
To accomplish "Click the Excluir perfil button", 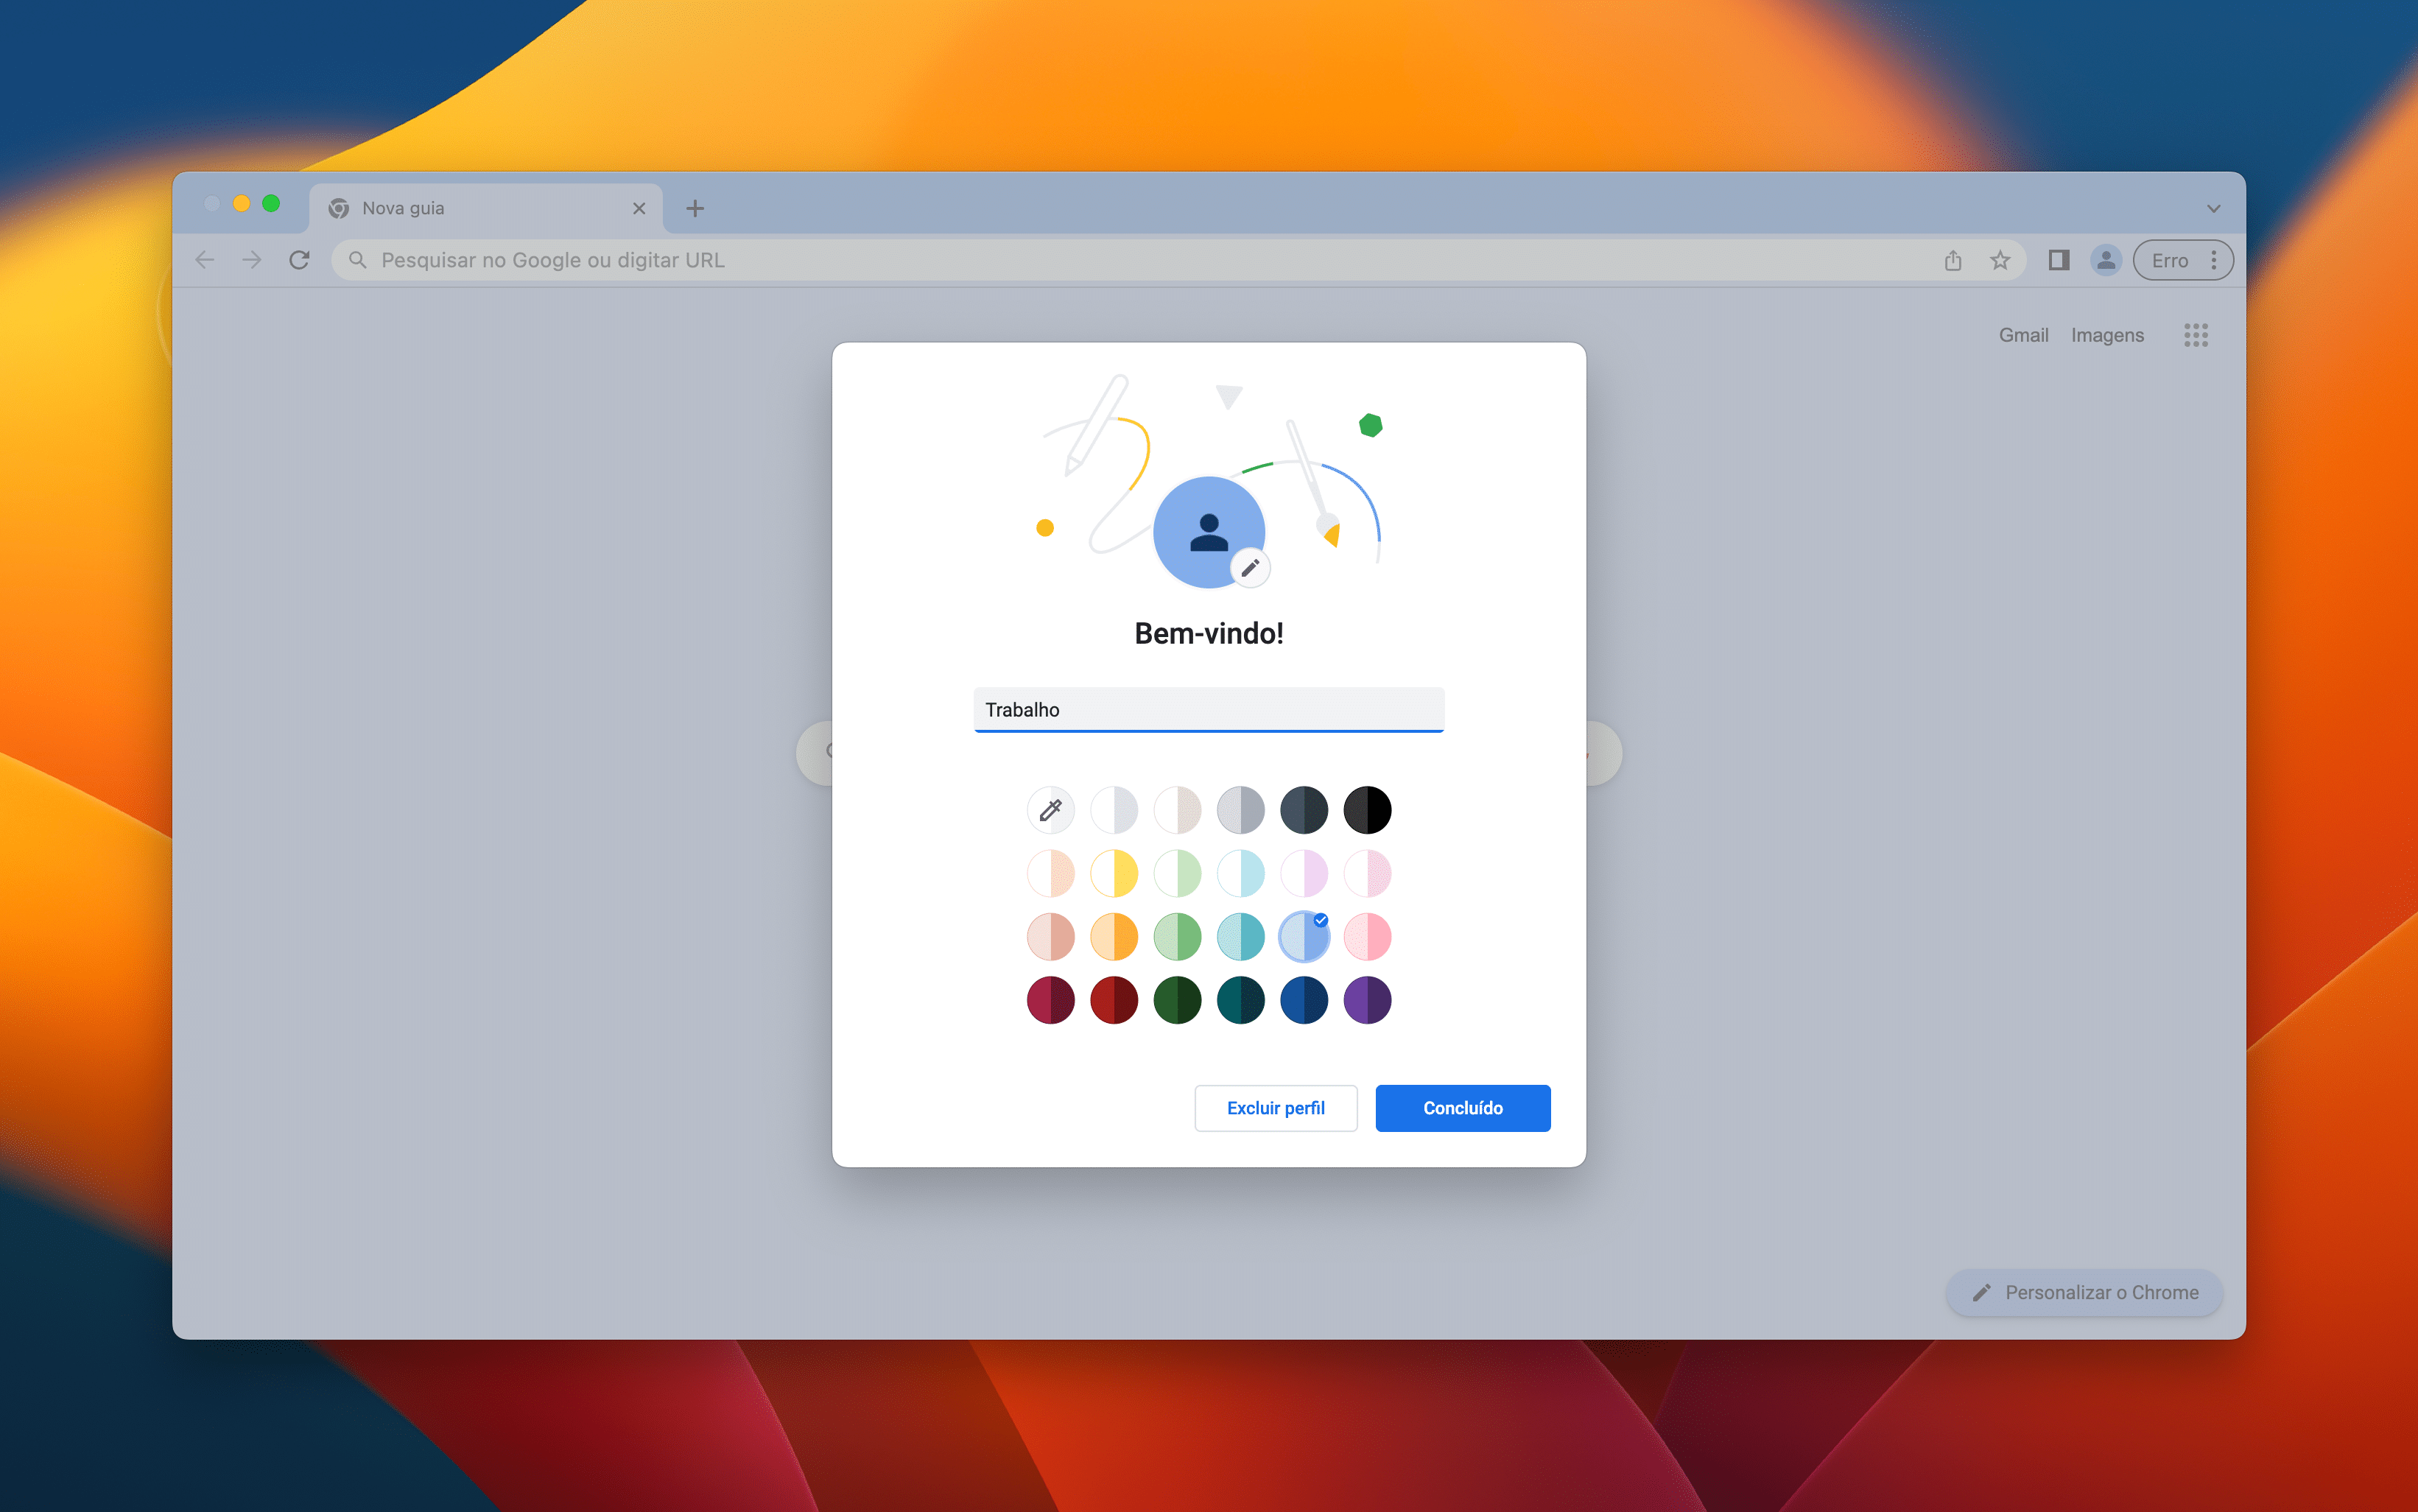I will pyautogui.click(x=1275, y=1108).
